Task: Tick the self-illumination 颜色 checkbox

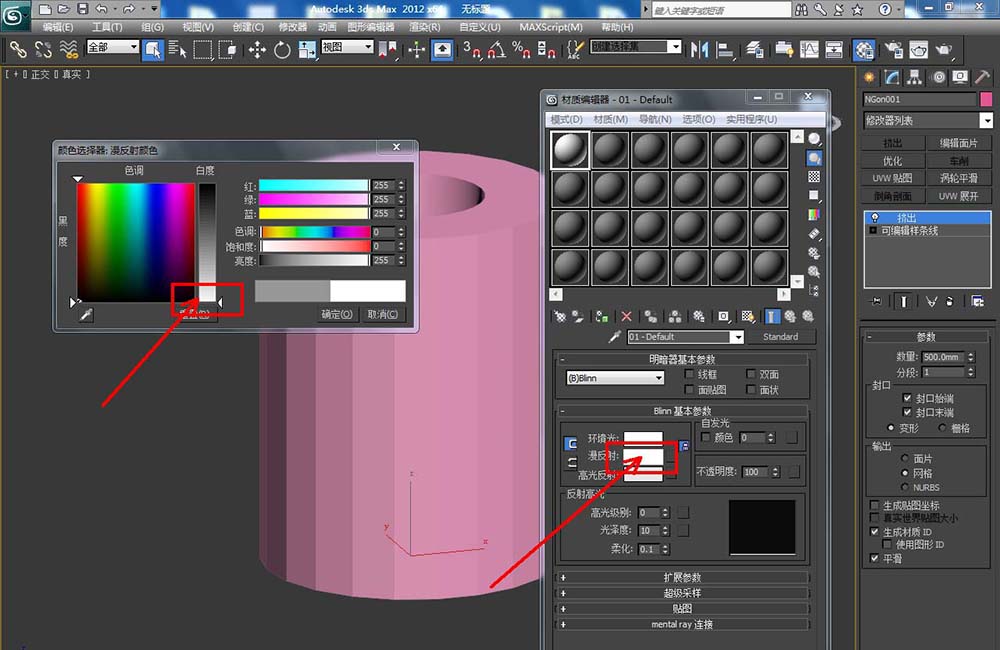Action: pos(705,437)
